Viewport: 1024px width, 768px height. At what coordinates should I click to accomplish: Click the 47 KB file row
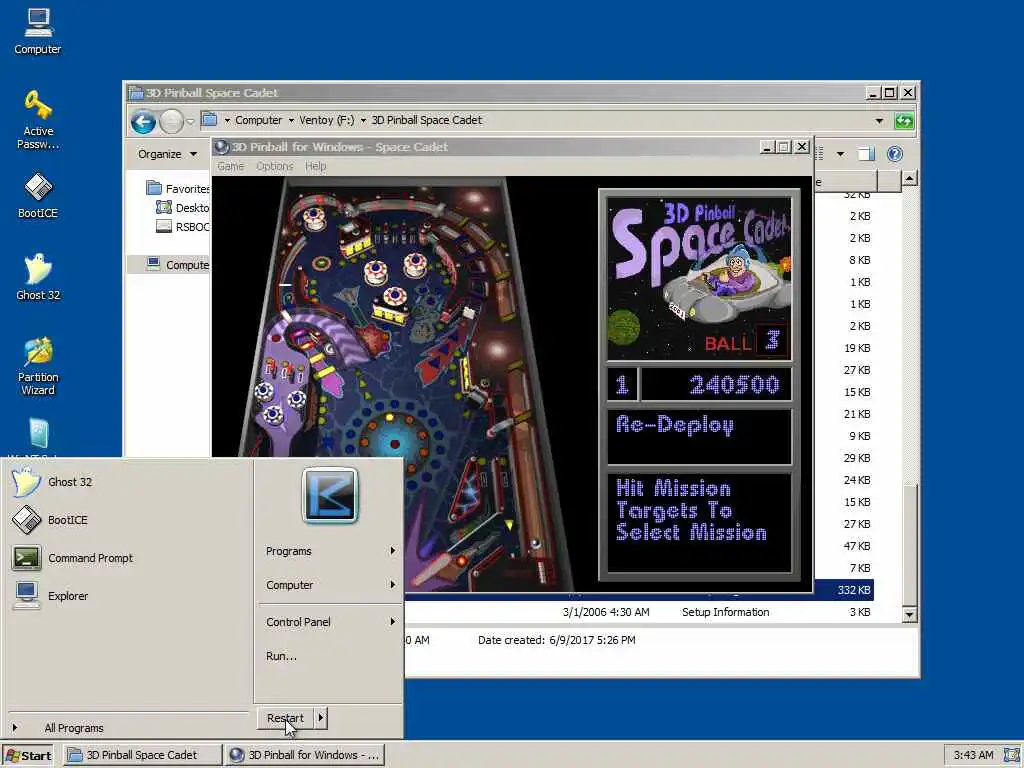tap(856, 546)
